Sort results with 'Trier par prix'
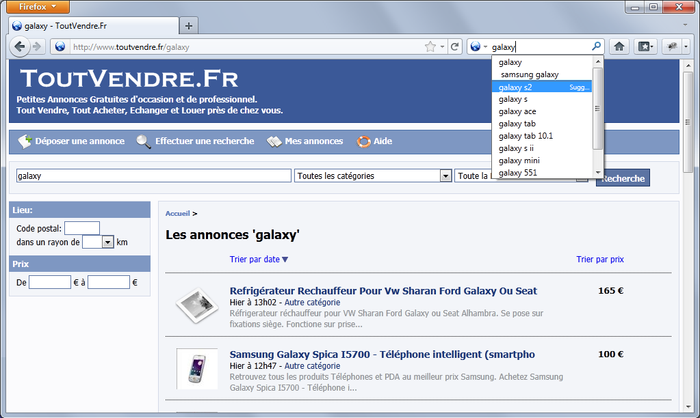This screenshot has height=418, width=700. (600, 259)
